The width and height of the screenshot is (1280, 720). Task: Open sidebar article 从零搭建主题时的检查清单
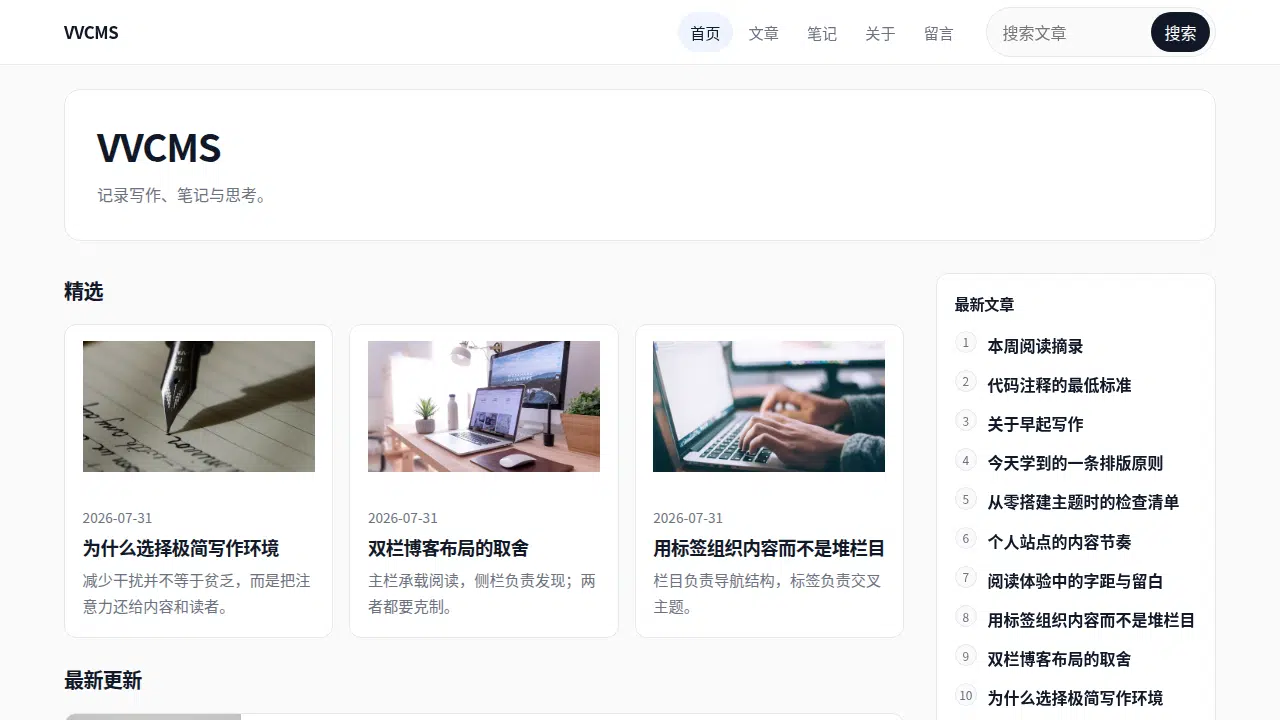(1083, 502)
